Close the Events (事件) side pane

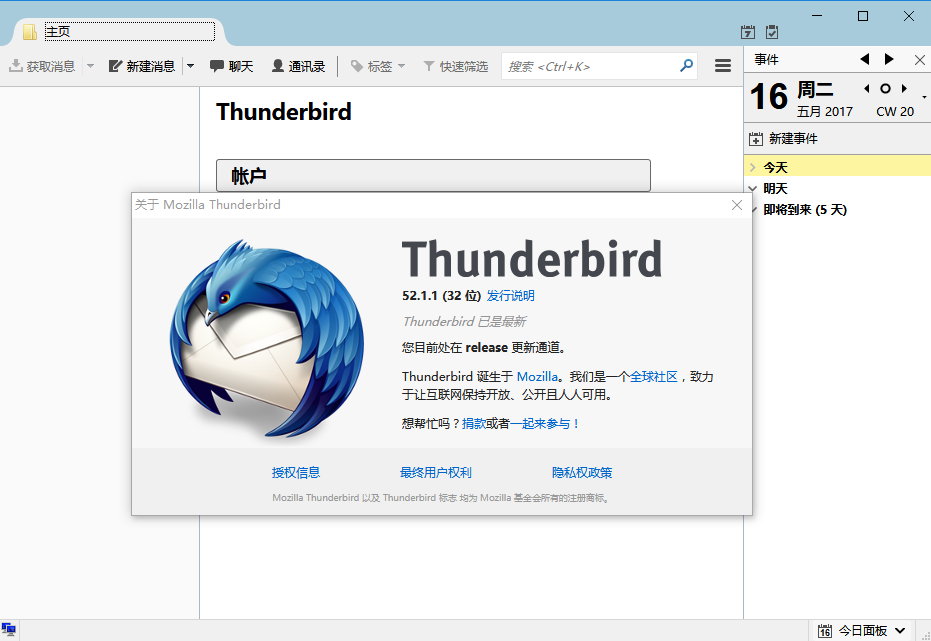(x=920, y=59)
